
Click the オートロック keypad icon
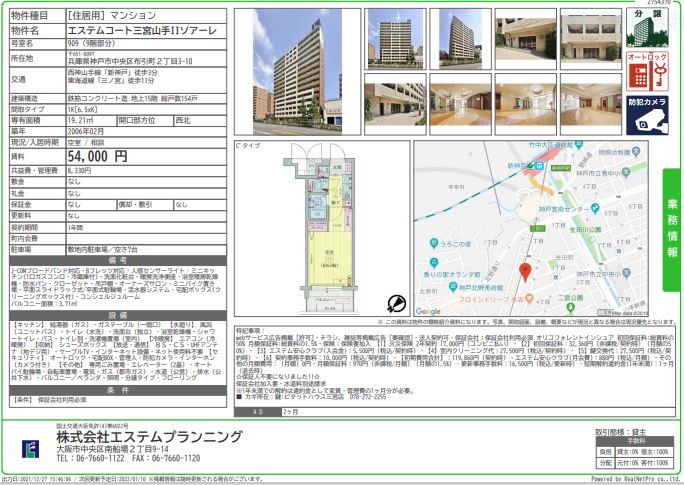pos(647,71)
